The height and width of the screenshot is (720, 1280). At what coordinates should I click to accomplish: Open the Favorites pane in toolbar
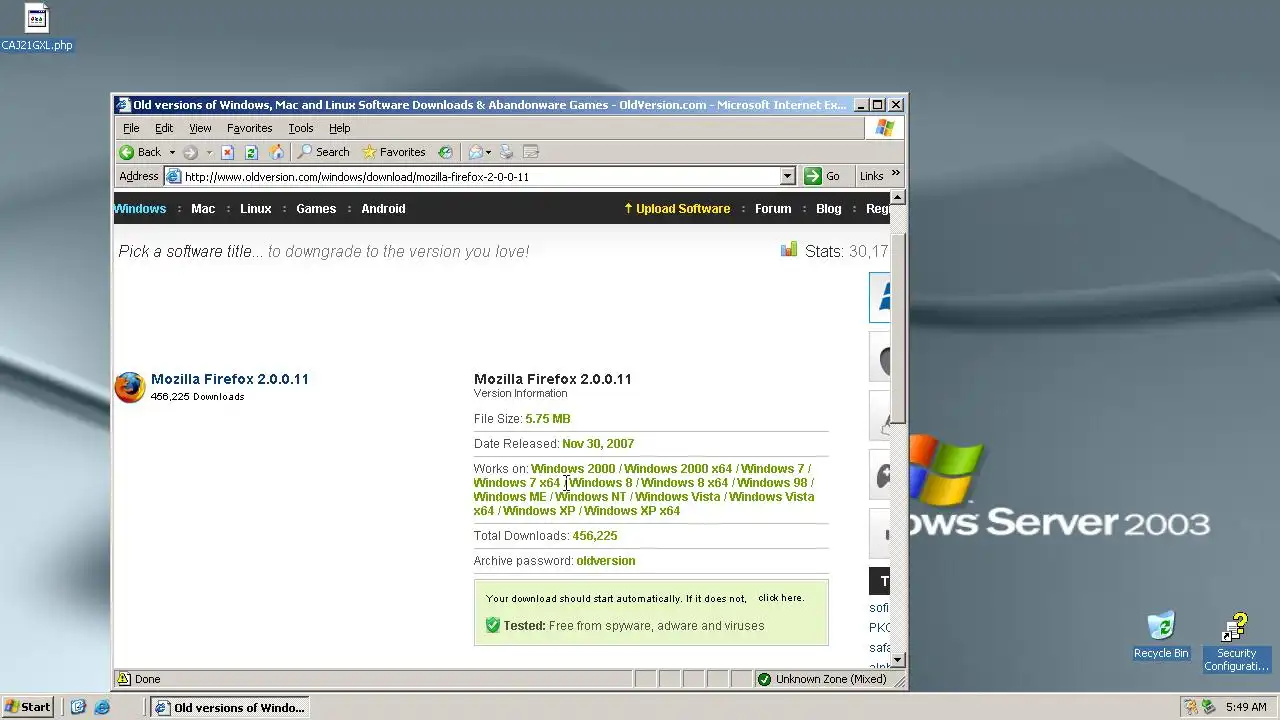point(394,152)
